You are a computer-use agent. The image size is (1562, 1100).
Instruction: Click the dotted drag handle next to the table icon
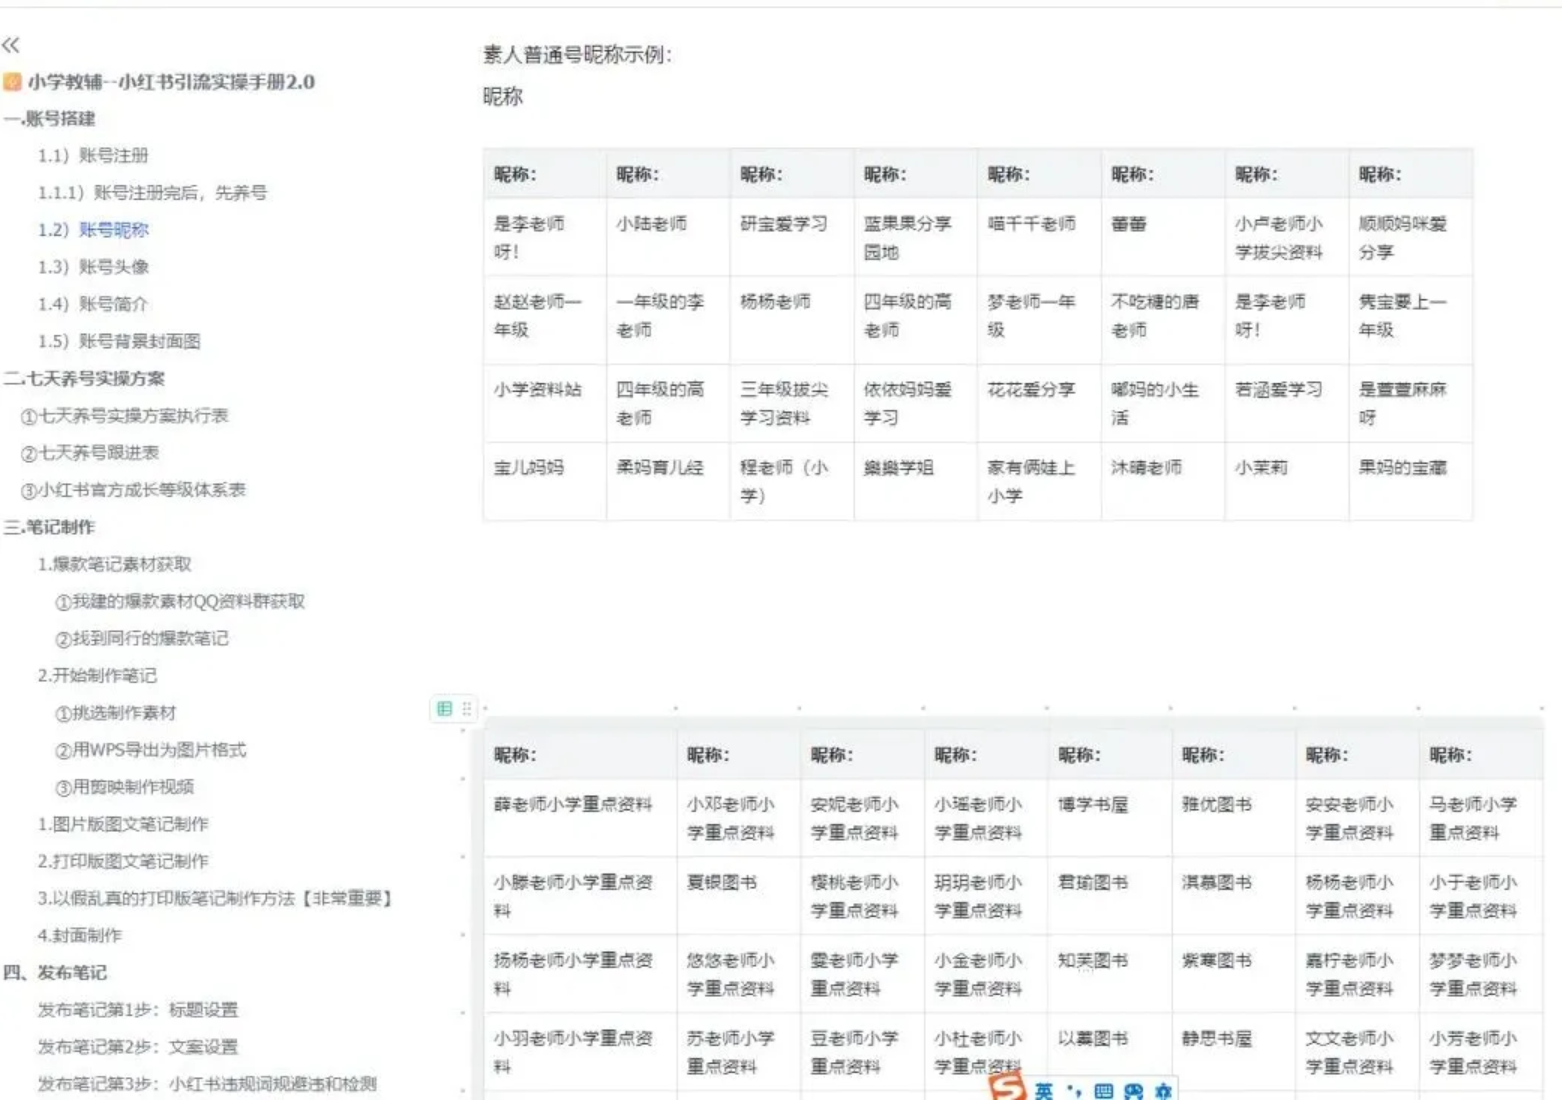[466, 708]
